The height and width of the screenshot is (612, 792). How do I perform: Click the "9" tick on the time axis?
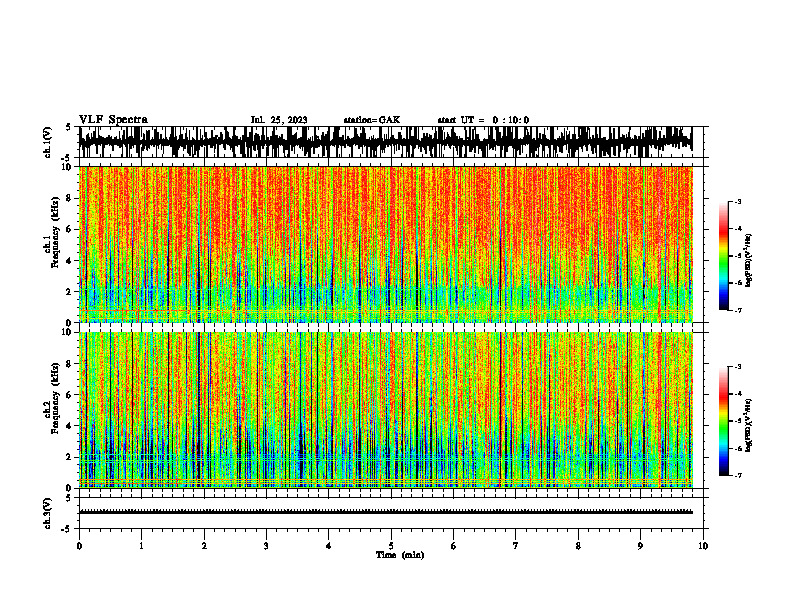(640, 546)
